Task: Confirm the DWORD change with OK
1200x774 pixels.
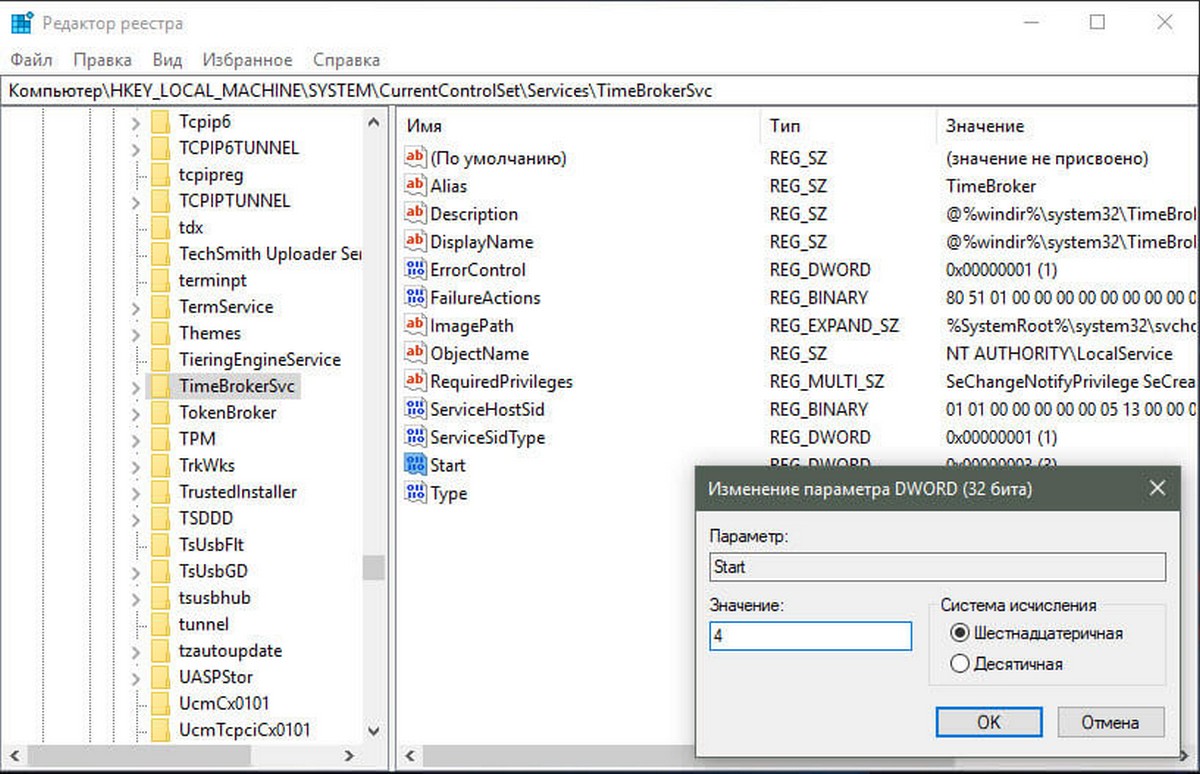Action: pyautogui.click(x=989, y=721)
